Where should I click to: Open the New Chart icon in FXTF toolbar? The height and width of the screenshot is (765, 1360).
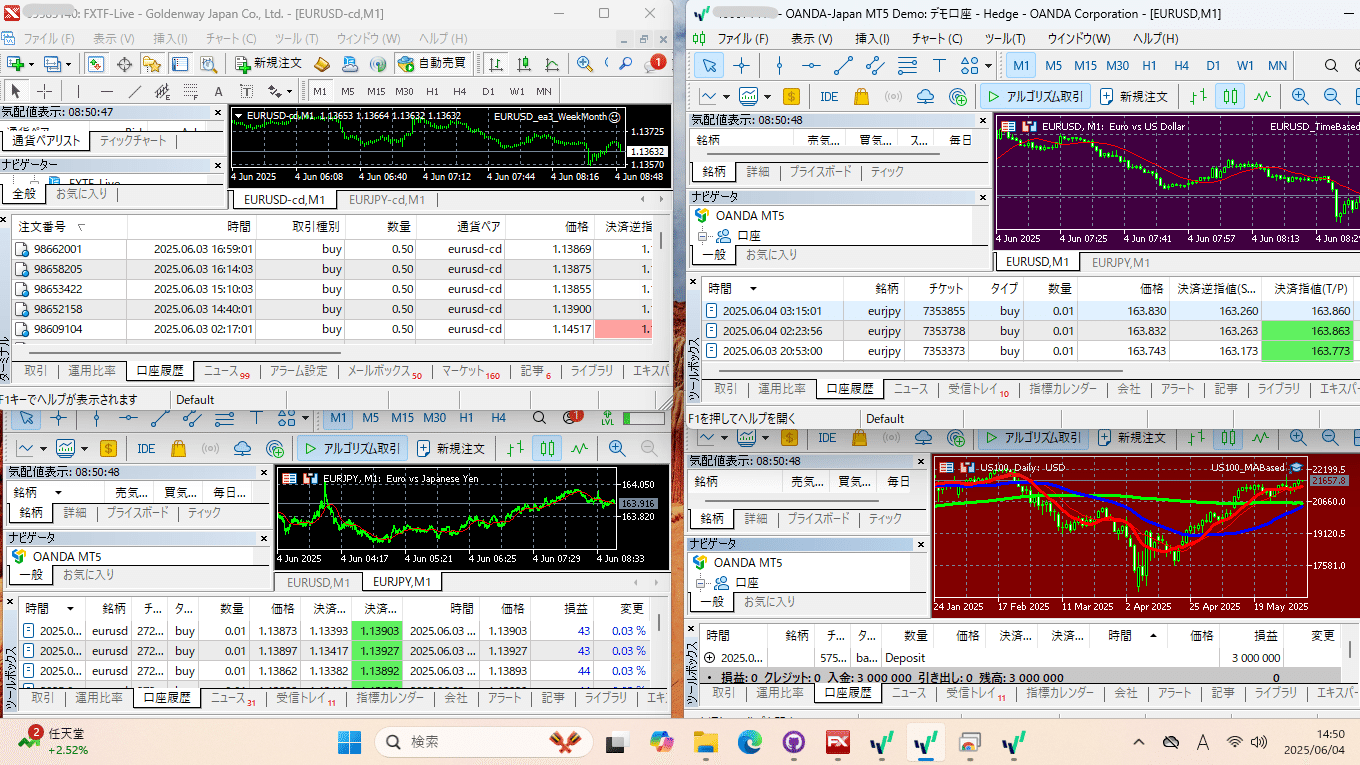16,63
